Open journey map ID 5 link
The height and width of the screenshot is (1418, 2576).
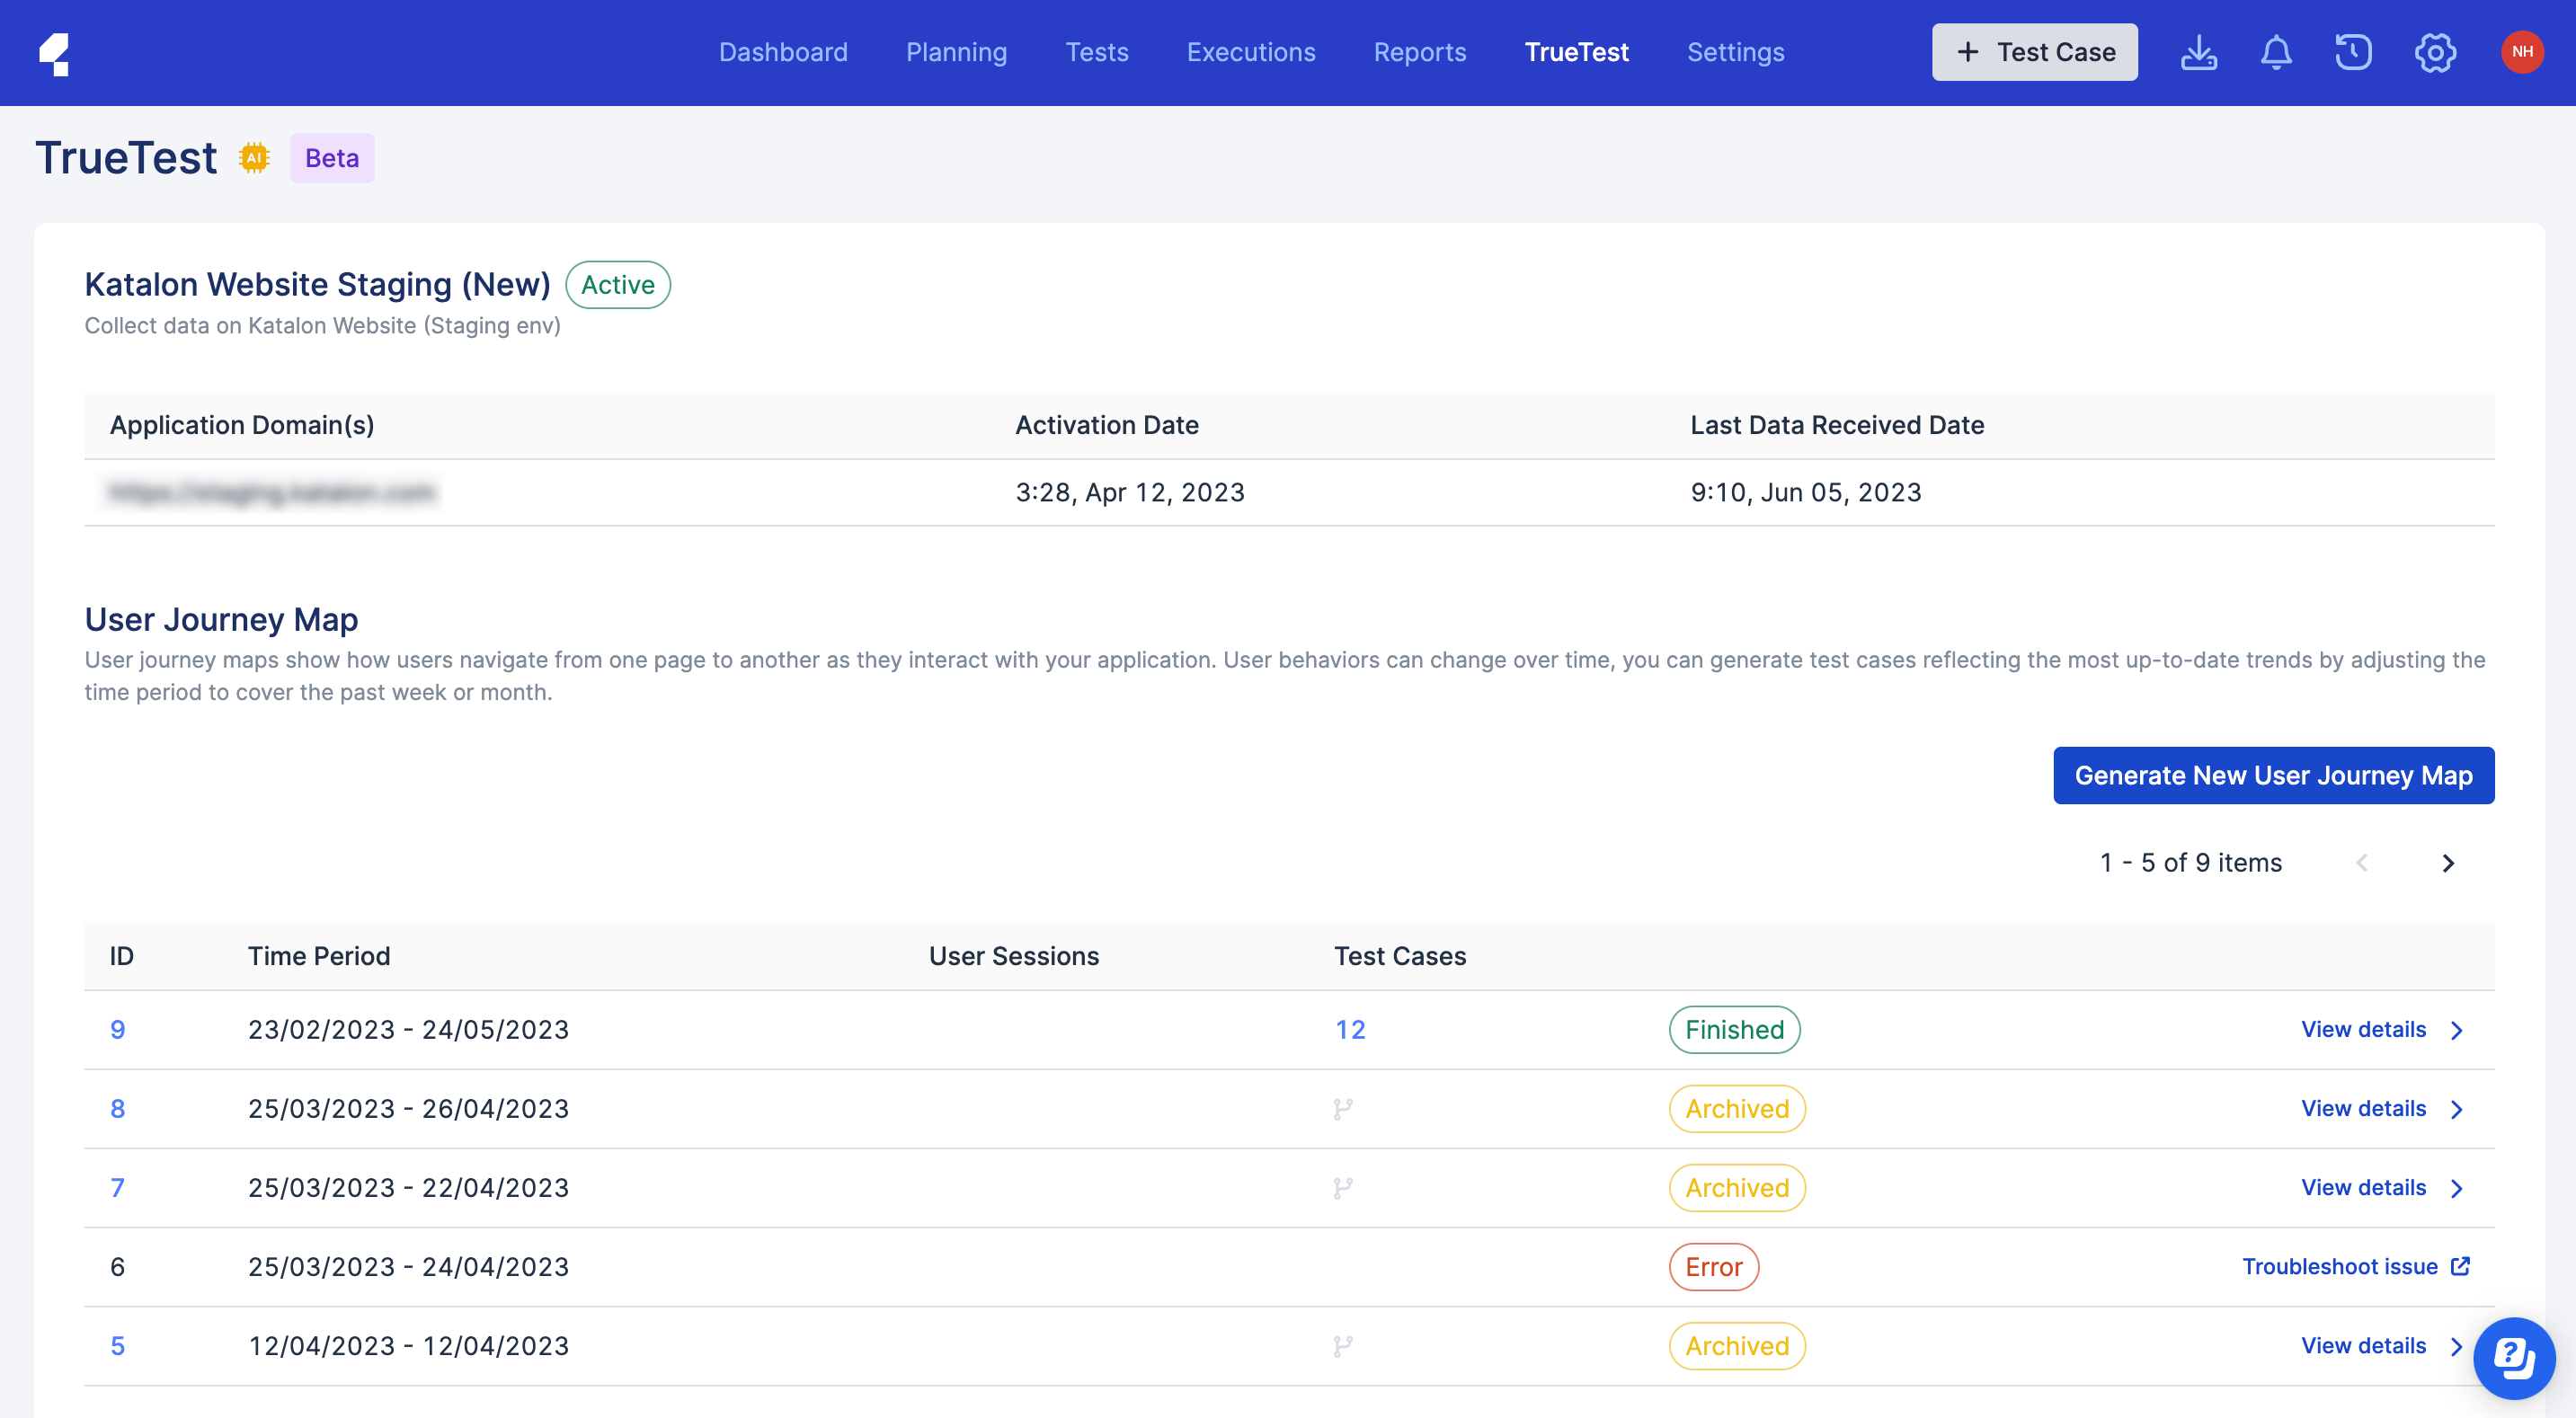pyautogui.click(x=117, y=1346)
